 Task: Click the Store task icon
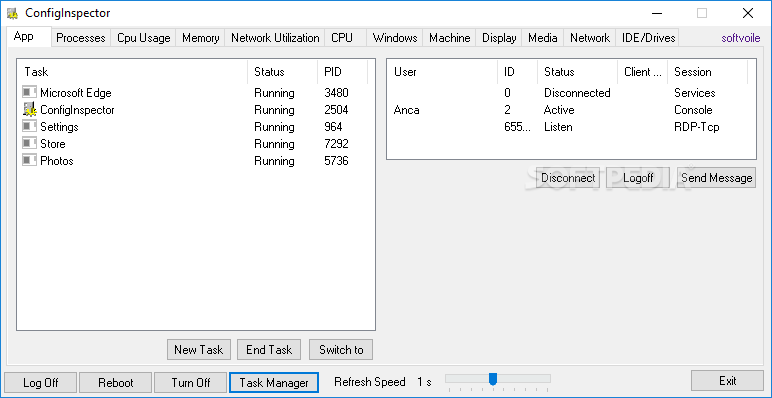(30, 143)
